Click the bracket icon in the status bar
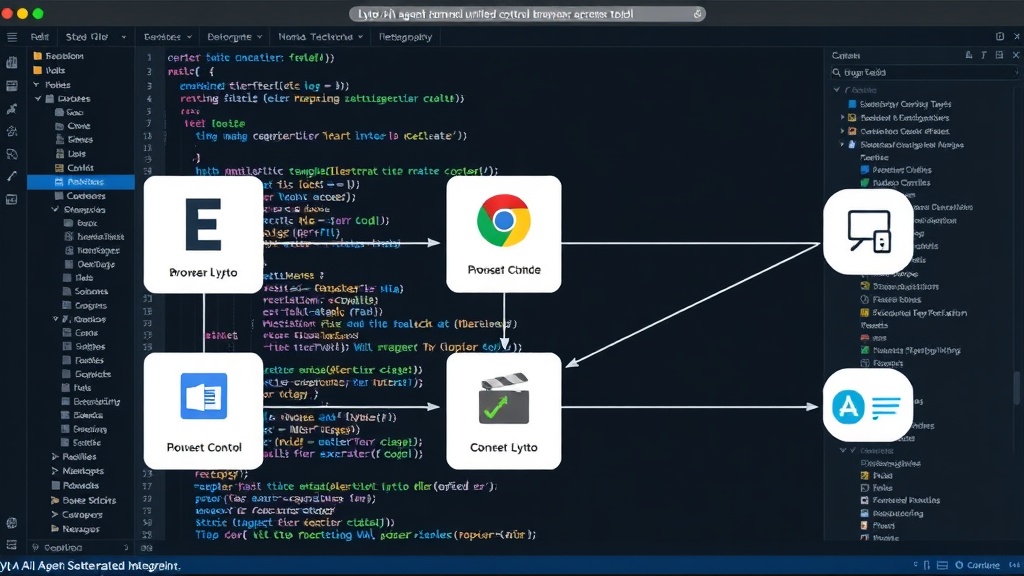Viewport: 1024px width, 576px height. pos(927,566)
